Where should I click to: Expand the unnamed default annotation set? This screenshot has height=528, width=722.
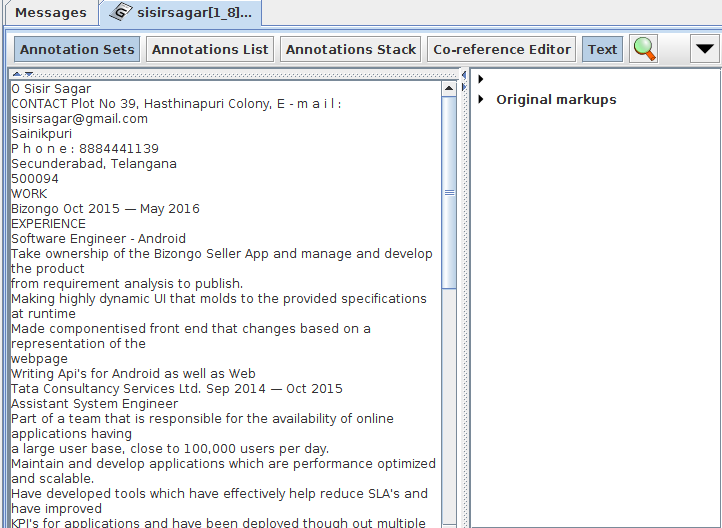point(481,79)
